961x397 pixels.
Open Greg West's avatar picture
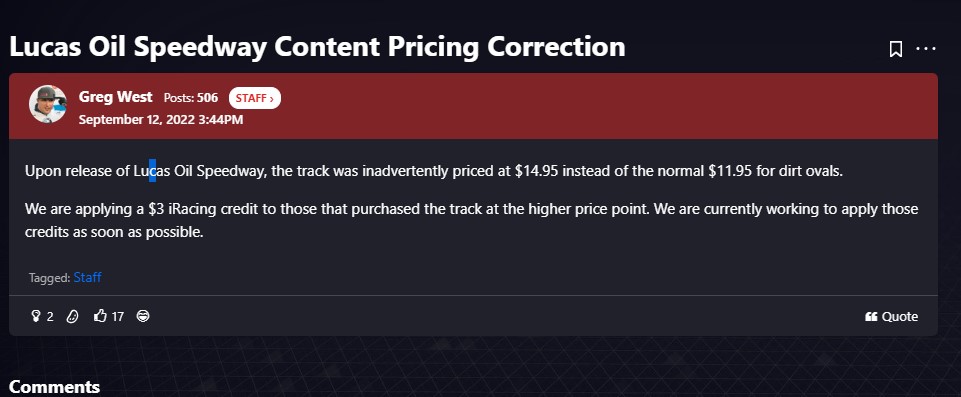(48, 104)
